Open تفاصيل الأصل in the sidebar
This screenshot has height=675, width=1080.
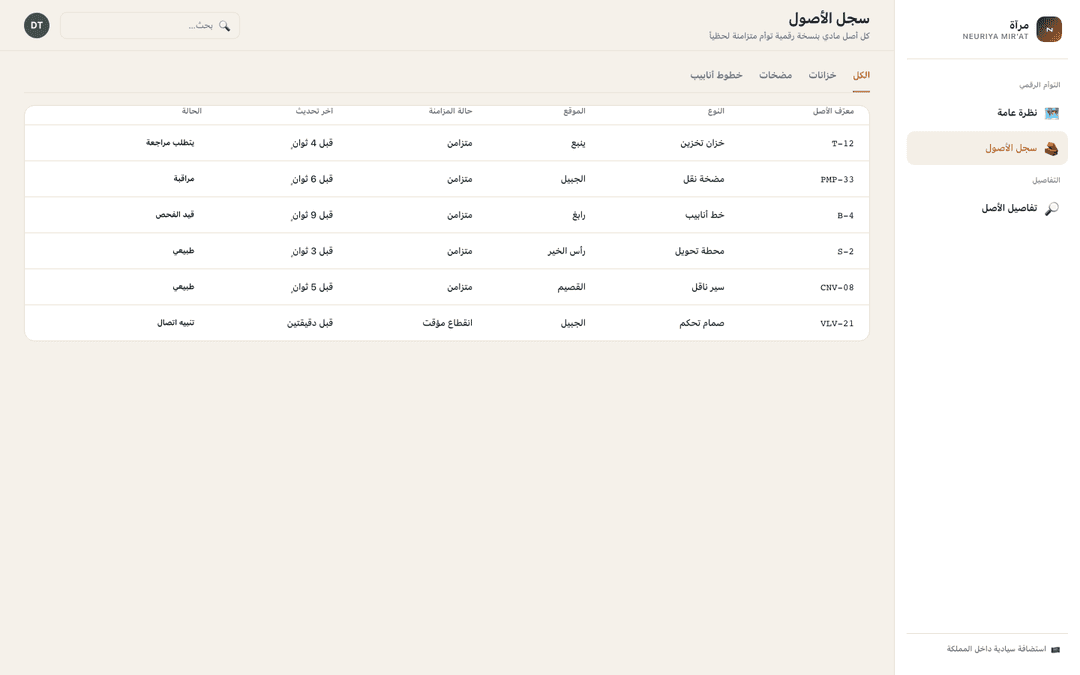tap(987, 208)
